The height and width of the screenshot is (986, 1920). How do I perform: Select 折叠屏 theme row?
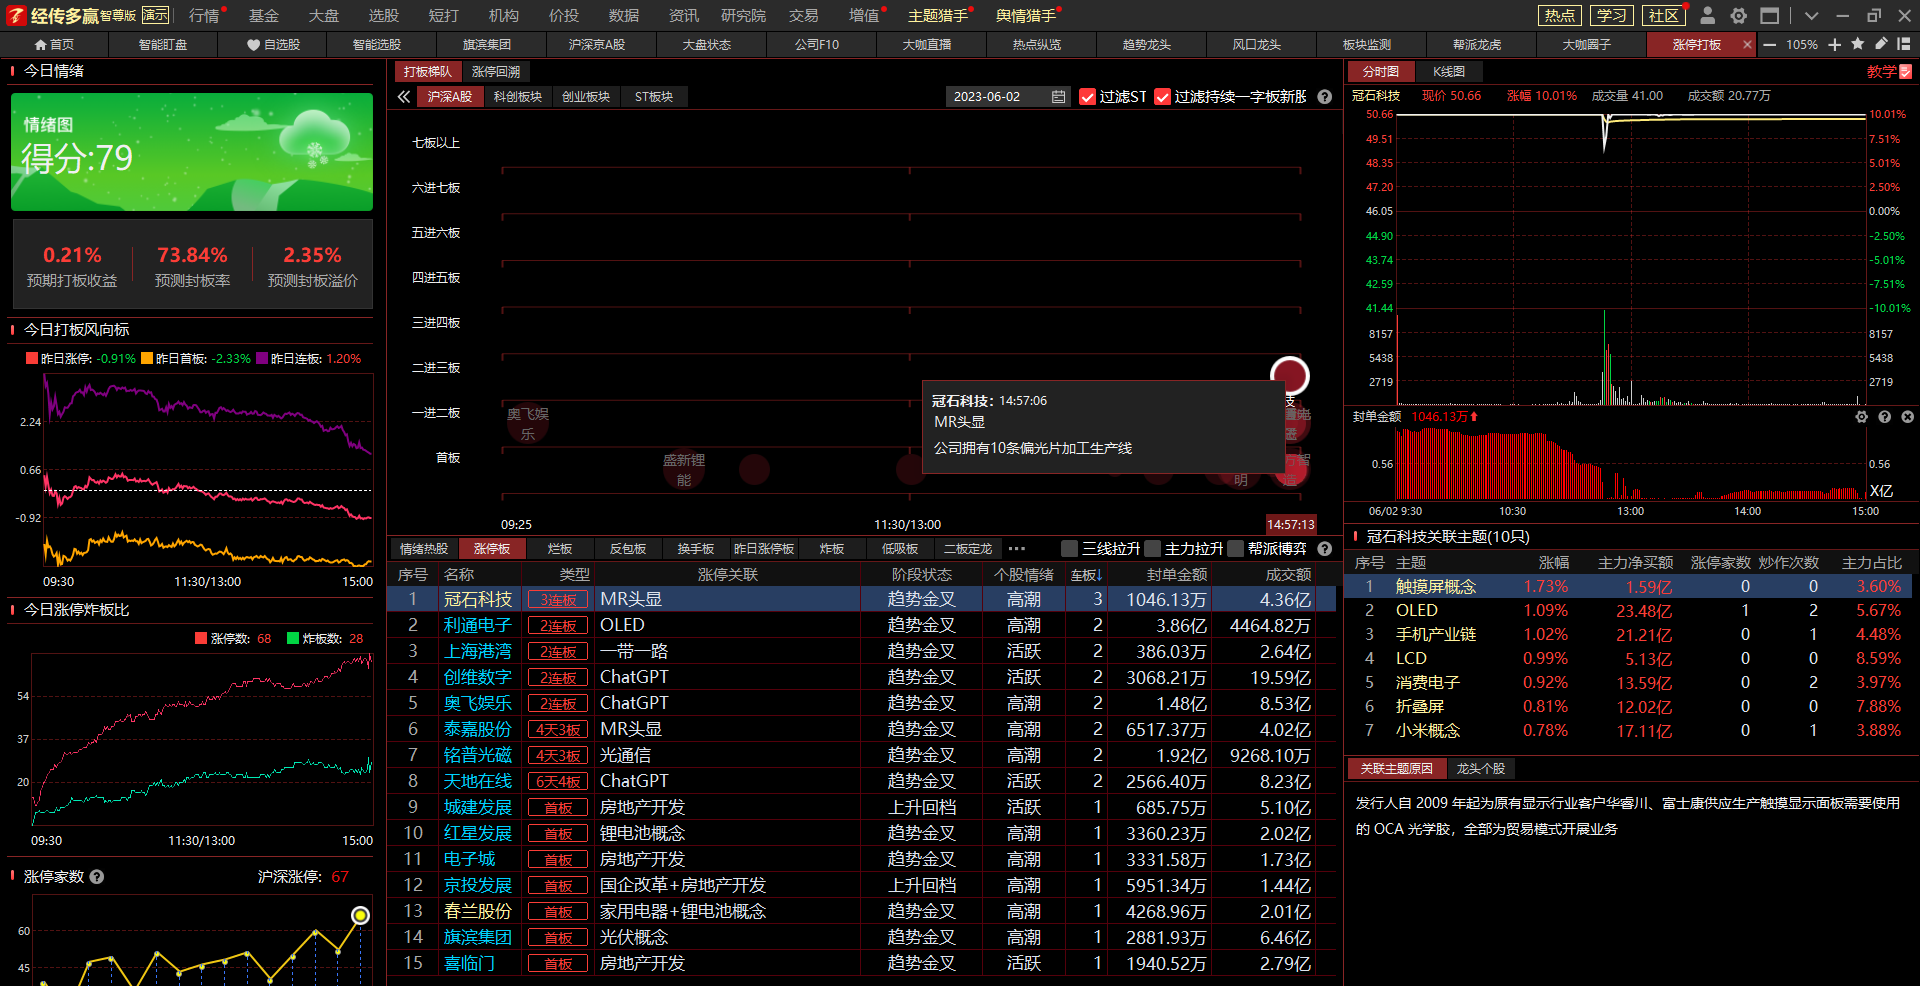click(x=1628, y=707)
